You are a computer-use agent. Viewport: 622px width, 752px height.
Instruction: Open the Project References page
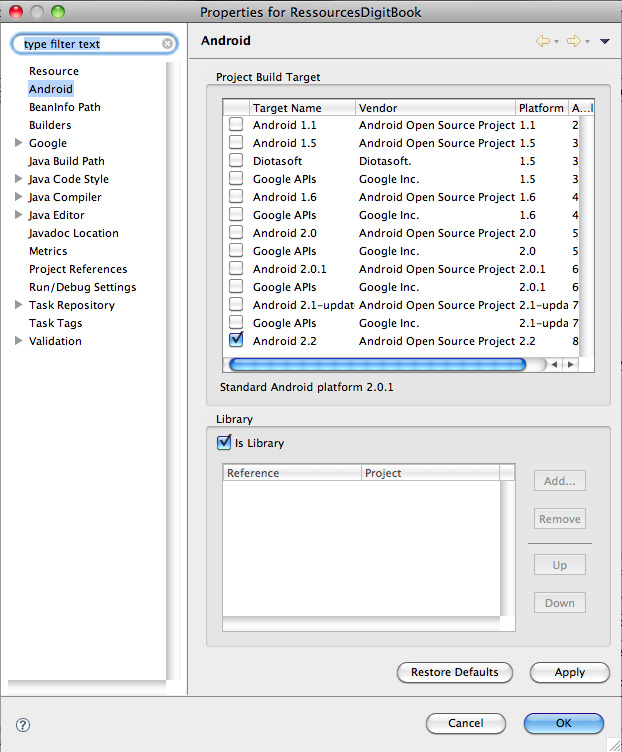[x=78, y=269]
